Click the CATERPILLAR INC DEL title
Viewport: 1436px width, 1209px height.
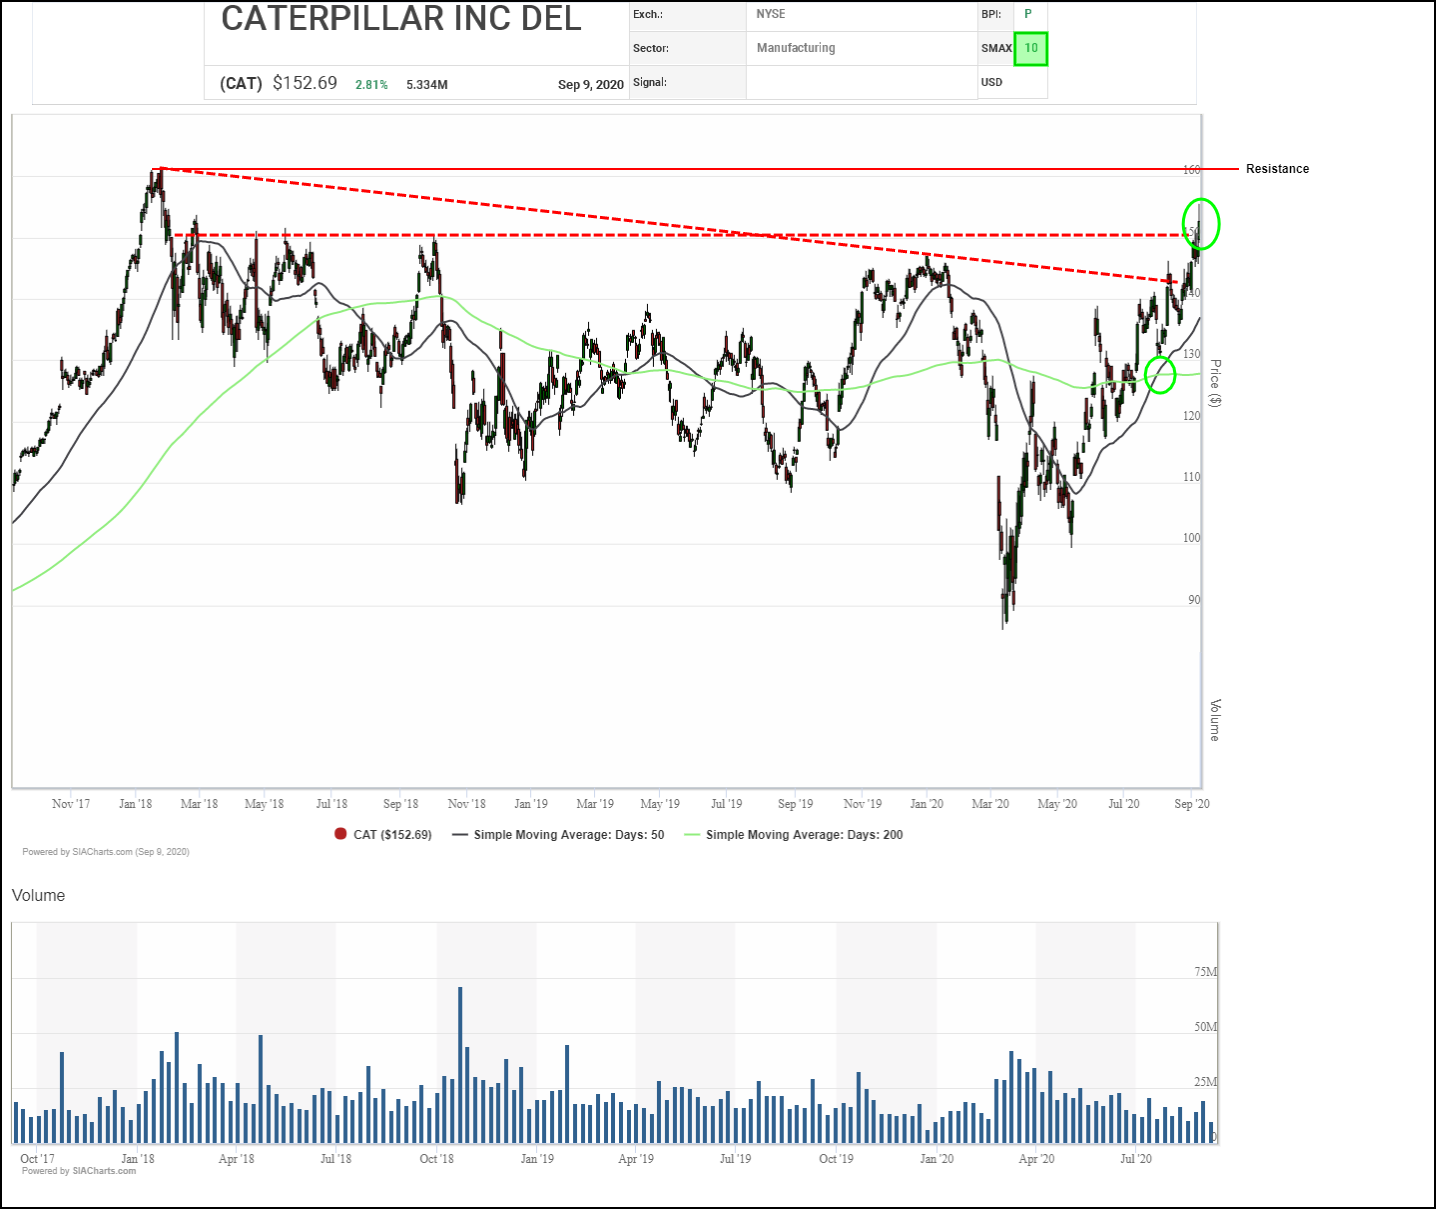point(401,18)
